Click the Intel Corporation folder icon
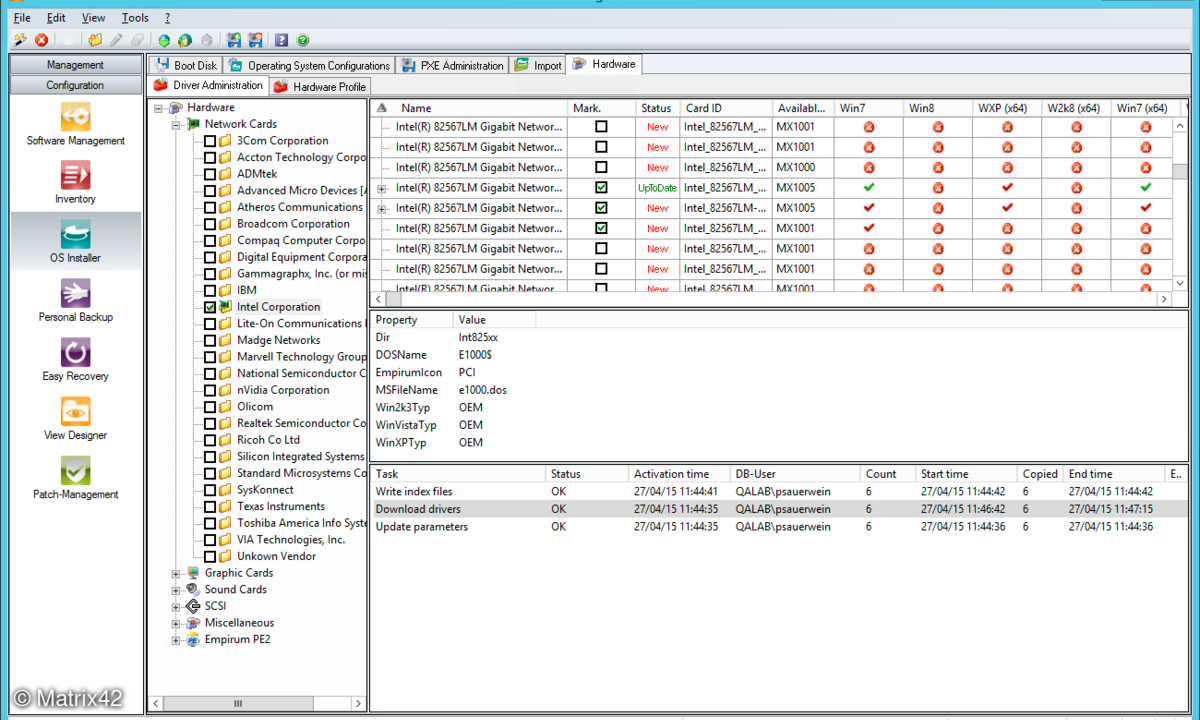 coord(226,307)
